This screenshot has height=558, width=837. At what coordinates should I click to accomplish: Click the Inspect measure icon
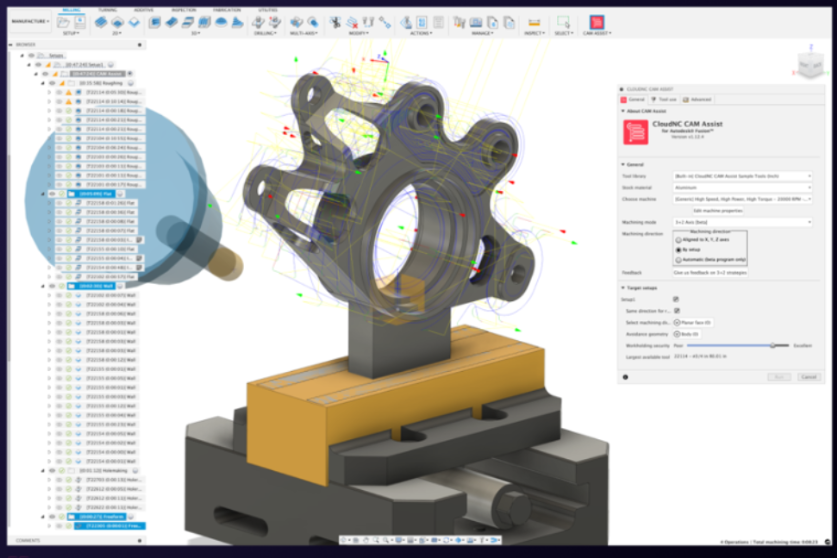click(x=534, y=22)
